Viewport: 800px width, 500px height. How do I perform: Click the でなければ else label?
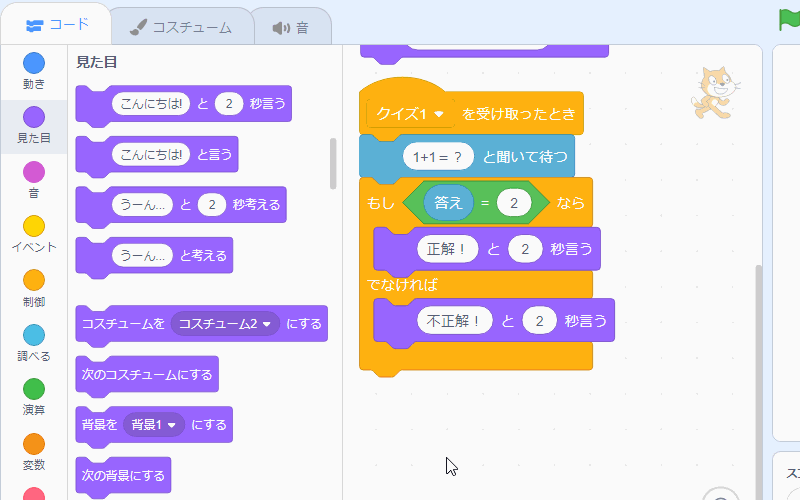click(402, 284)
